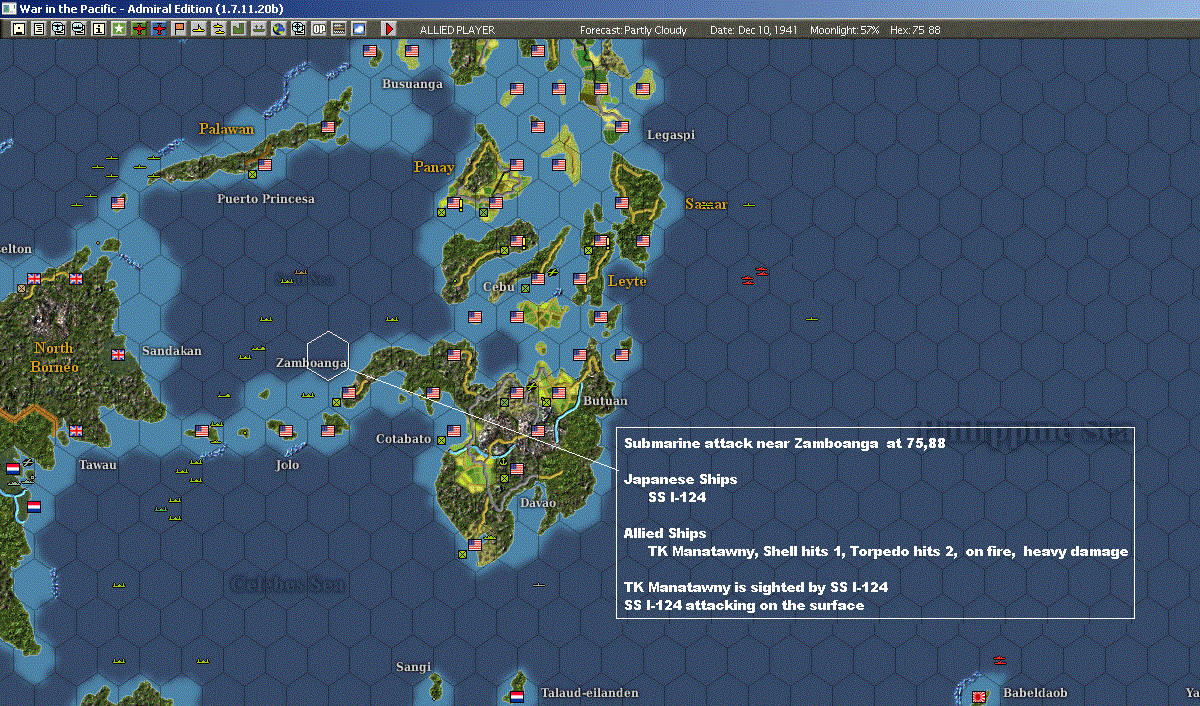Click the Babeldaob label
The height and width of the screenshot is (706, 1200).
(x=1033, y=692)
